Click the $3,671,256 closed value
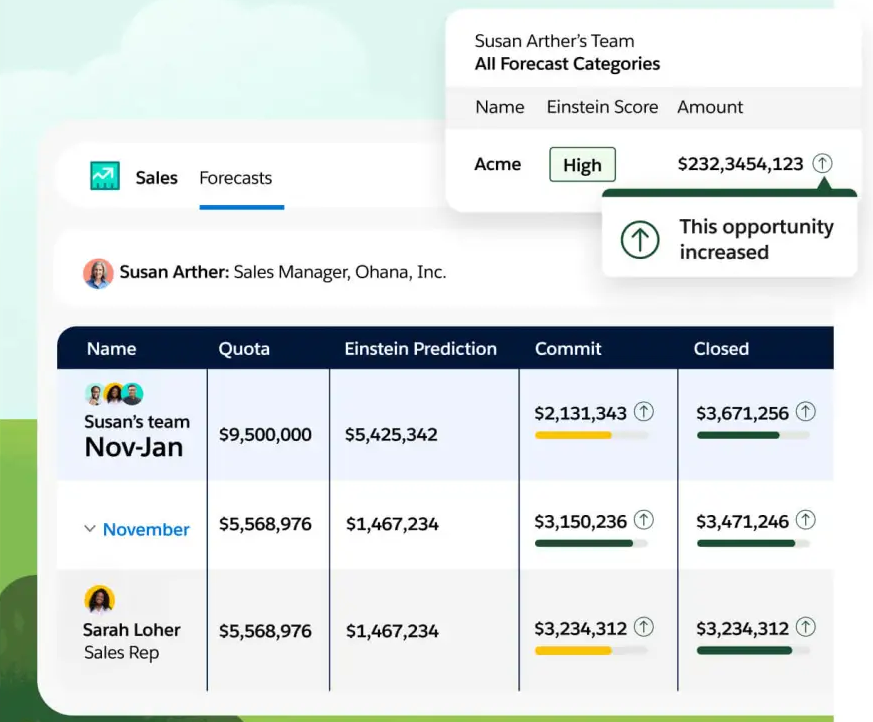This screenshot has height=722, width=873. [x=742, y=413]
